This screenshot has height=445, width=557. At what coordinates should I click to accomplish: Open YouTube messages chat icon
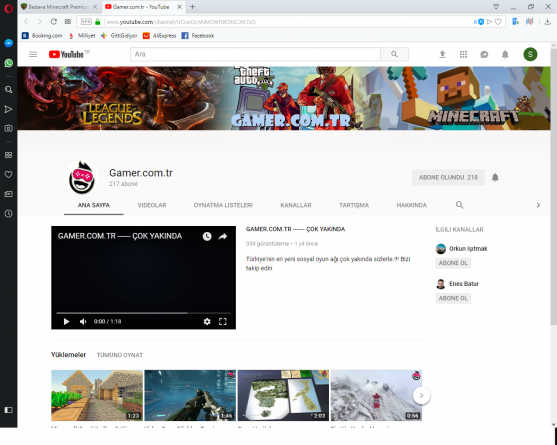pos(484,54)
